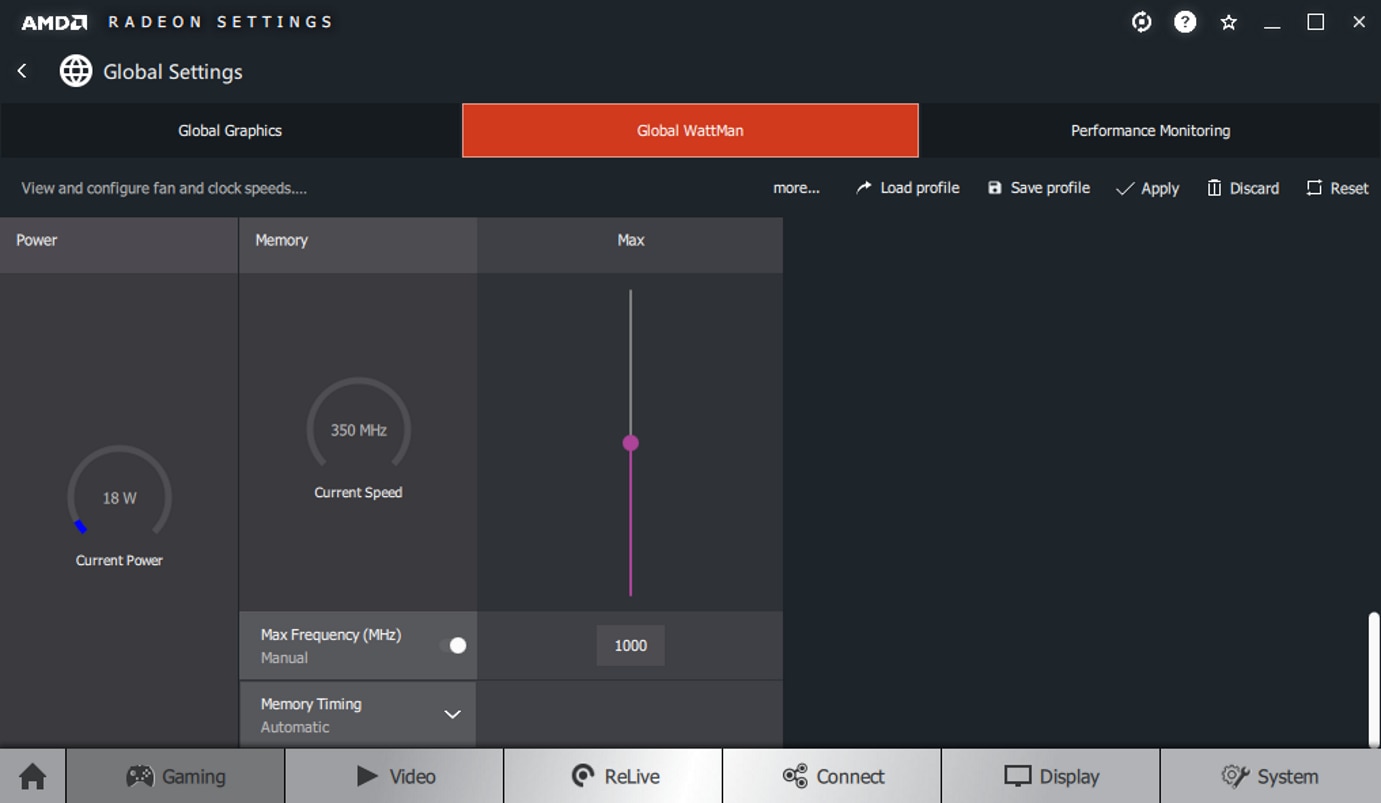Click Save profile
This screenshot has height=803, width=1381.
pos(1038,188)
